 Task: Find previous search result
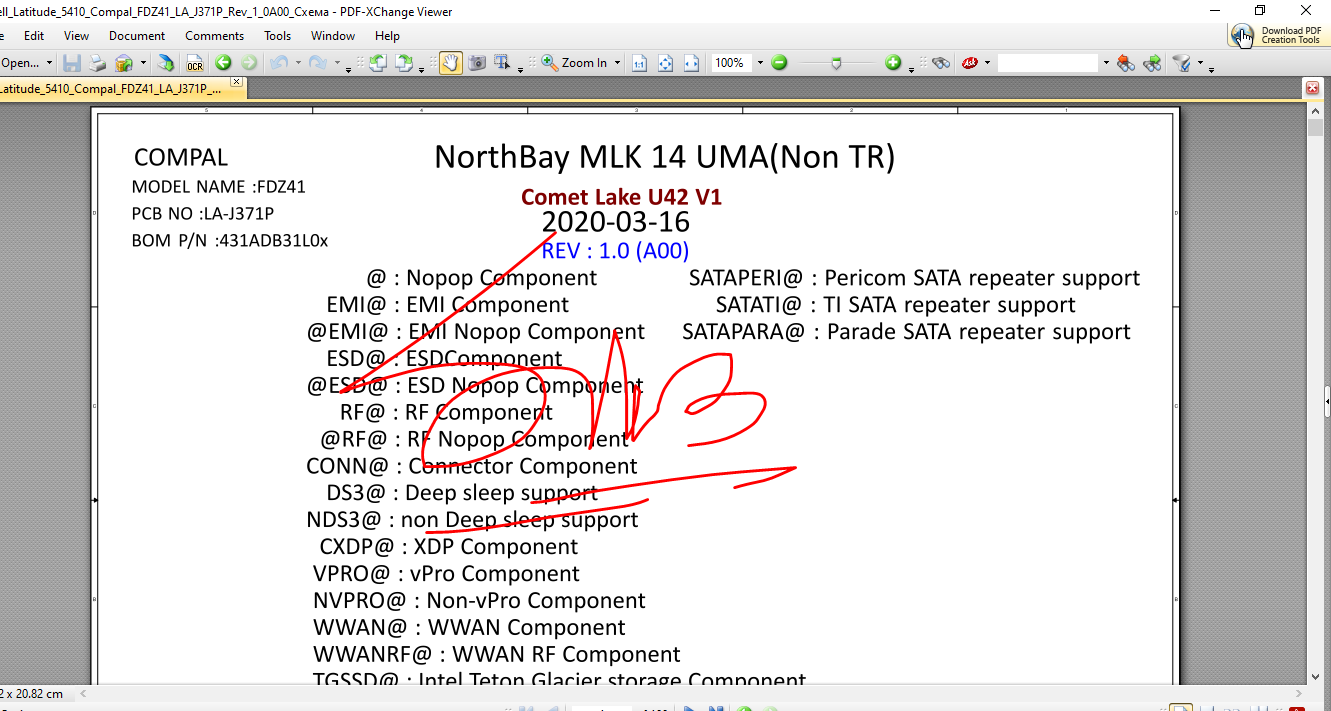[1126, 63]
